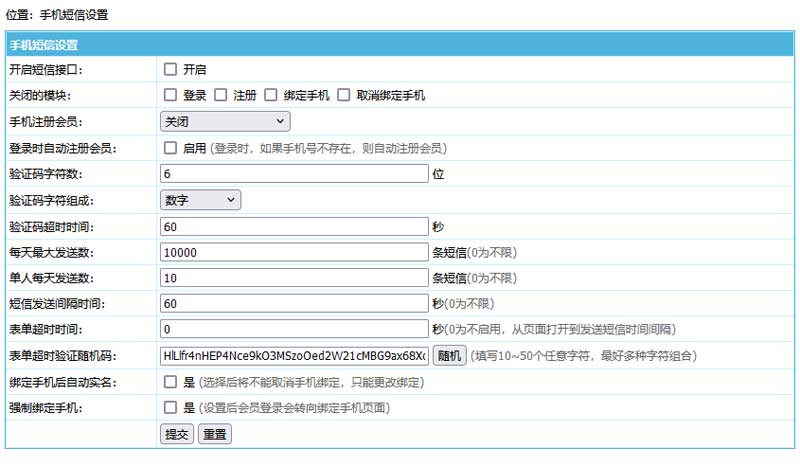The image size is (800, 467).
Task: Click the 重置 reset button
Action: pyautogui.click(x=214, y=434)
